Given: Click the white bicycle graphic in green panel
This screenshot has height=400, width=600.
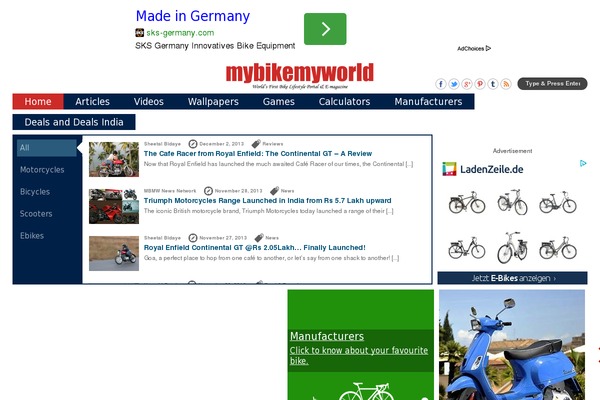Looking at the screenshot, I should [366, 391].
